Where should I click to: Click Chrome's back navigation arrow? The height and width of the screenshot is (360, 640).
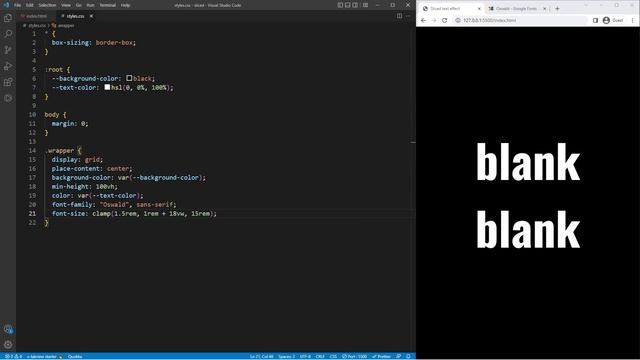(423, 20)
